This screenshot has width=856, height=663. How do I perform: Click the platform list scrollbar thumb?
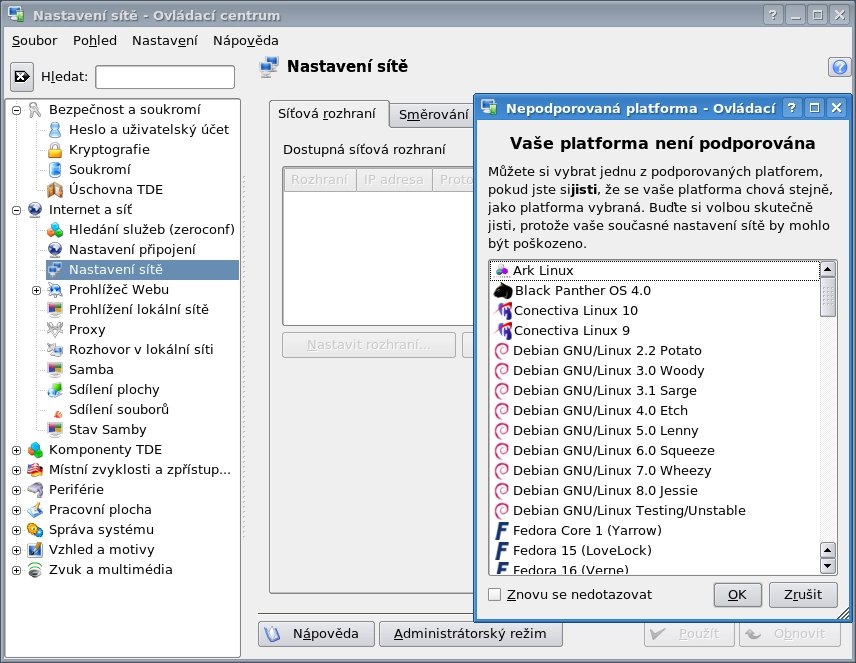coord(828,297)
